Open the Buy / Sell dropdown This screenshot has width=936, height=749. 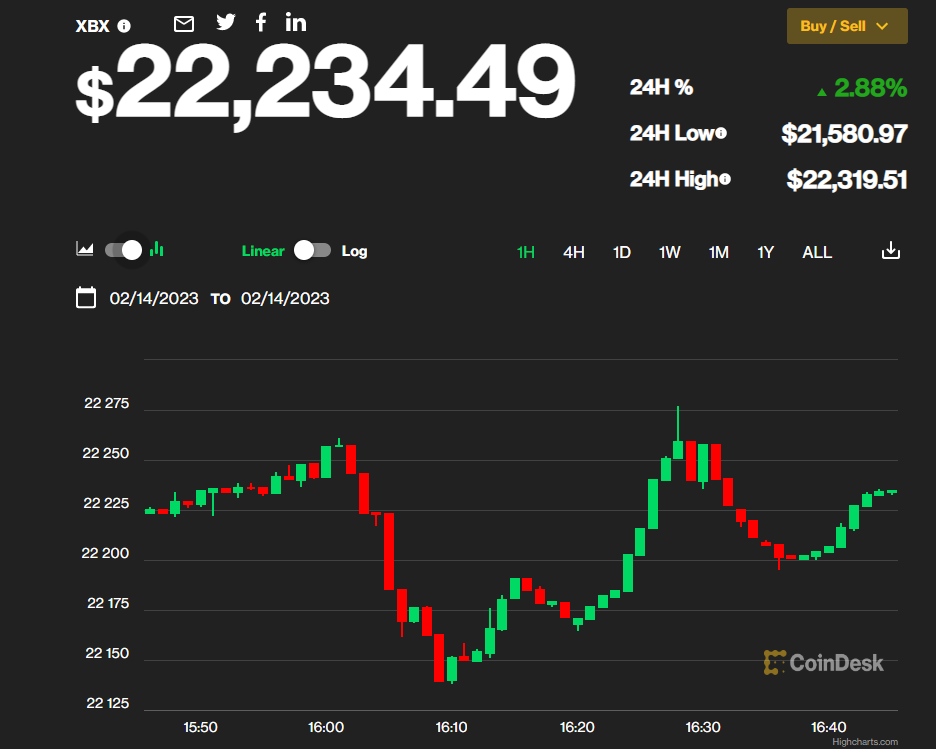point(847,26)
